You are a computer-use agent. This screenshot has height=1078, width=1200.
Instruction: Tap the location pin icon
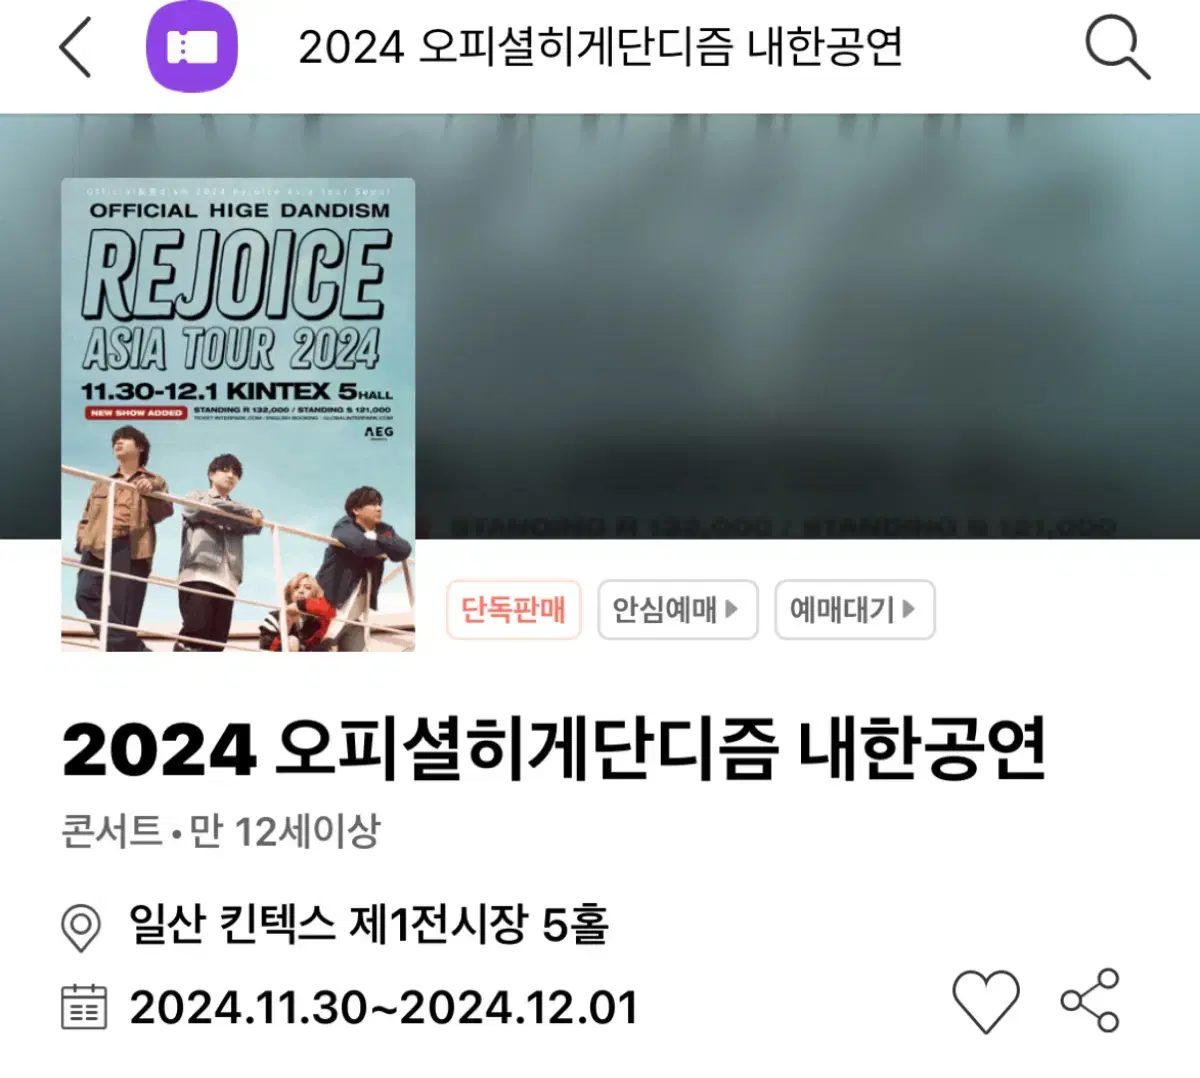point(81,927)
